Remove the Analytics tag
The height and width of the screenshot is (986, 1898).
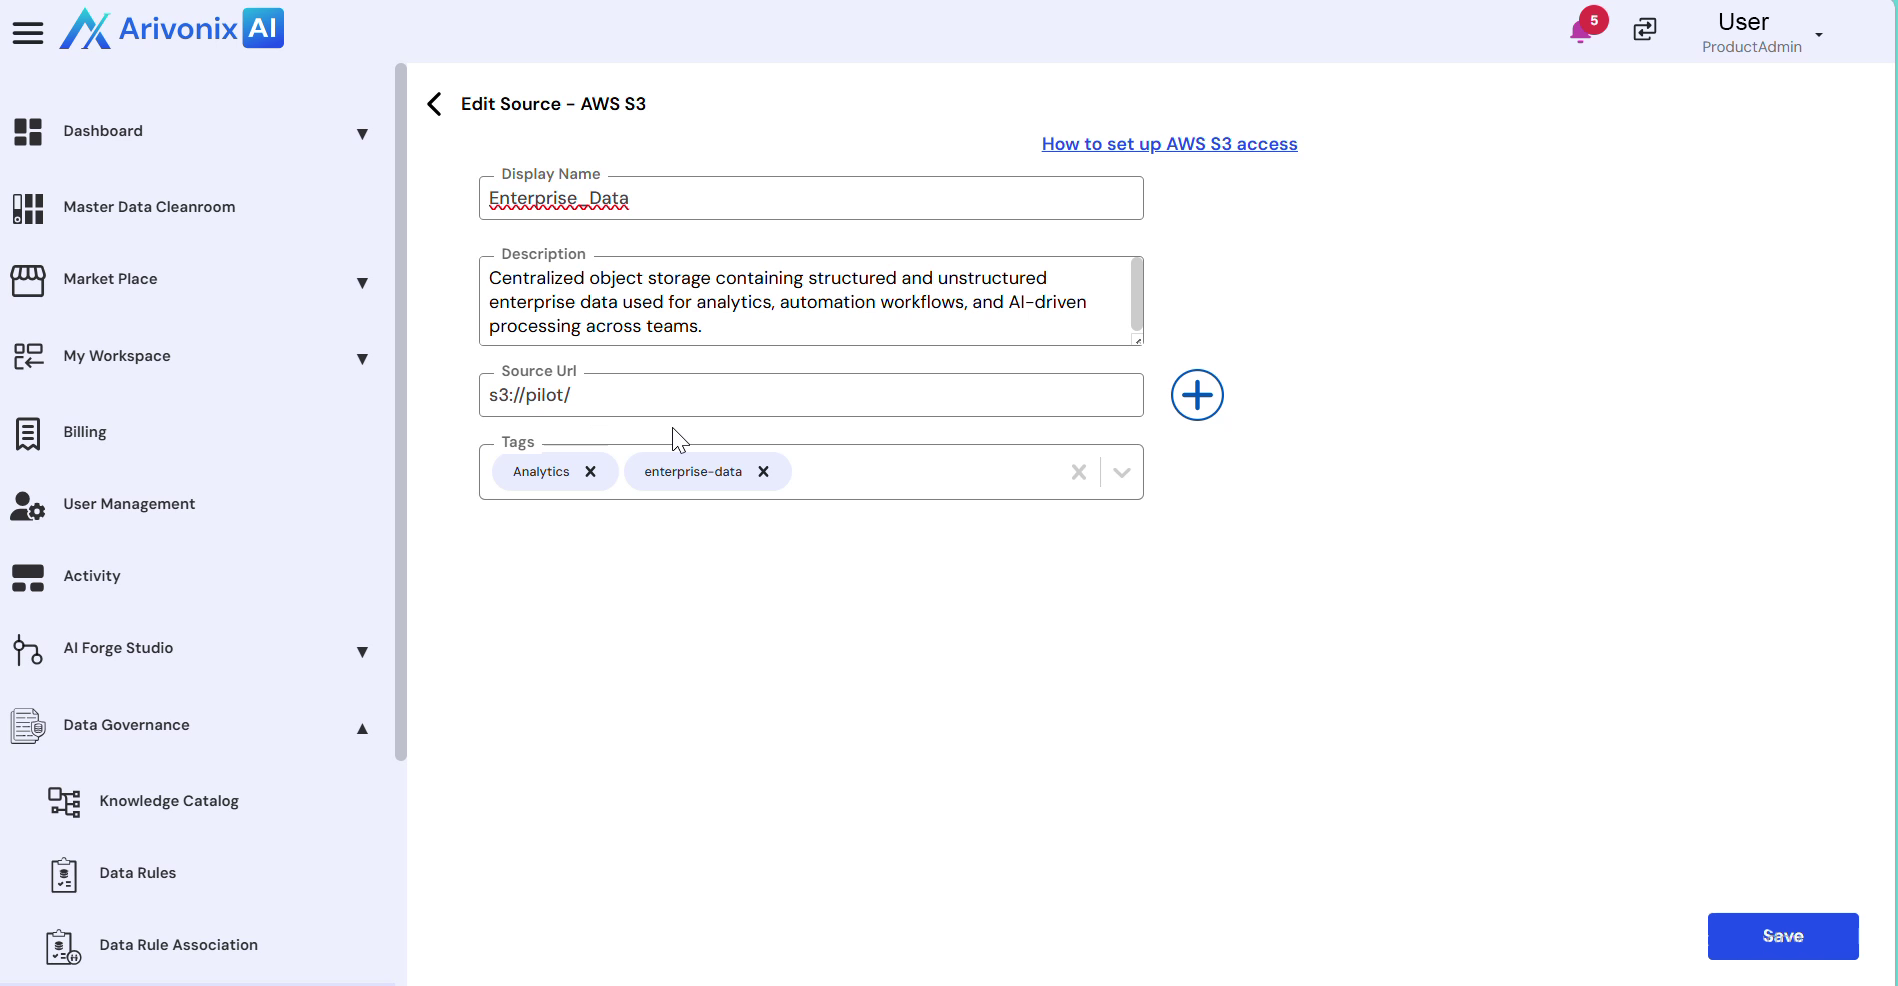(x=591, y=472)
